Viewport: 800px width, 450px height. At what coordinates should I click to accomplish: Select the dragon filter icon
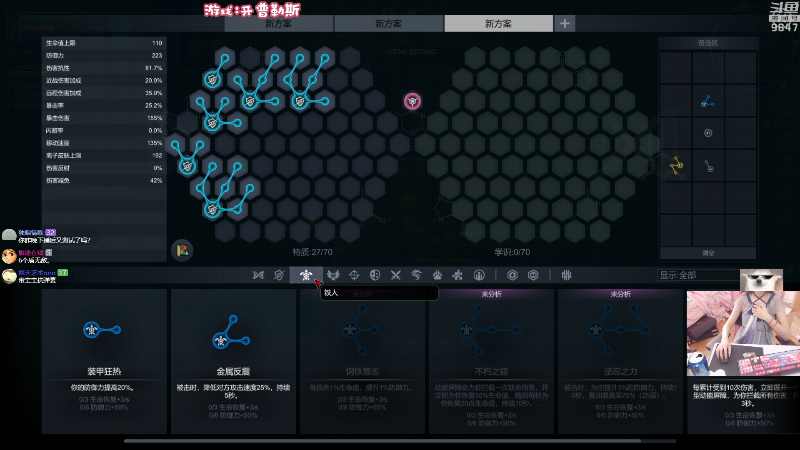tap(416, 275)
